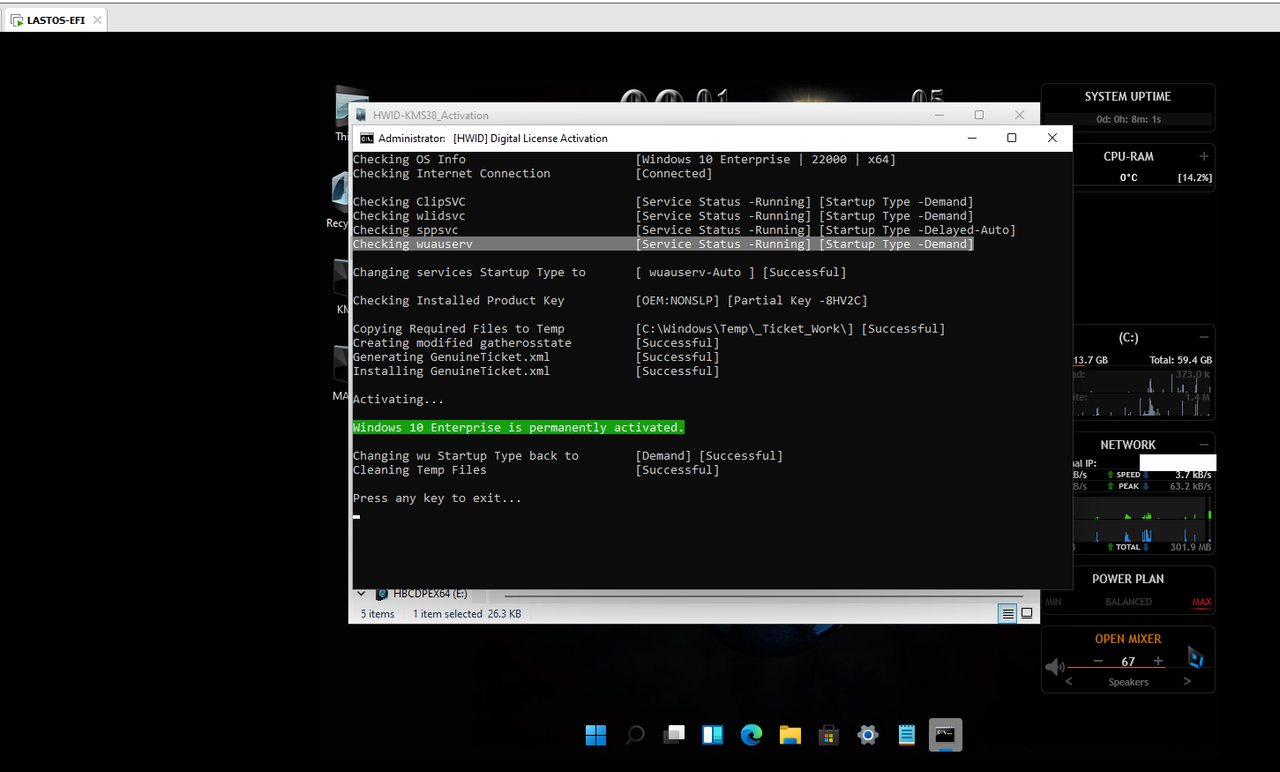Click 'Checking Installed Product Key' line
The image size is (1280, 772).
coord(458,301)
